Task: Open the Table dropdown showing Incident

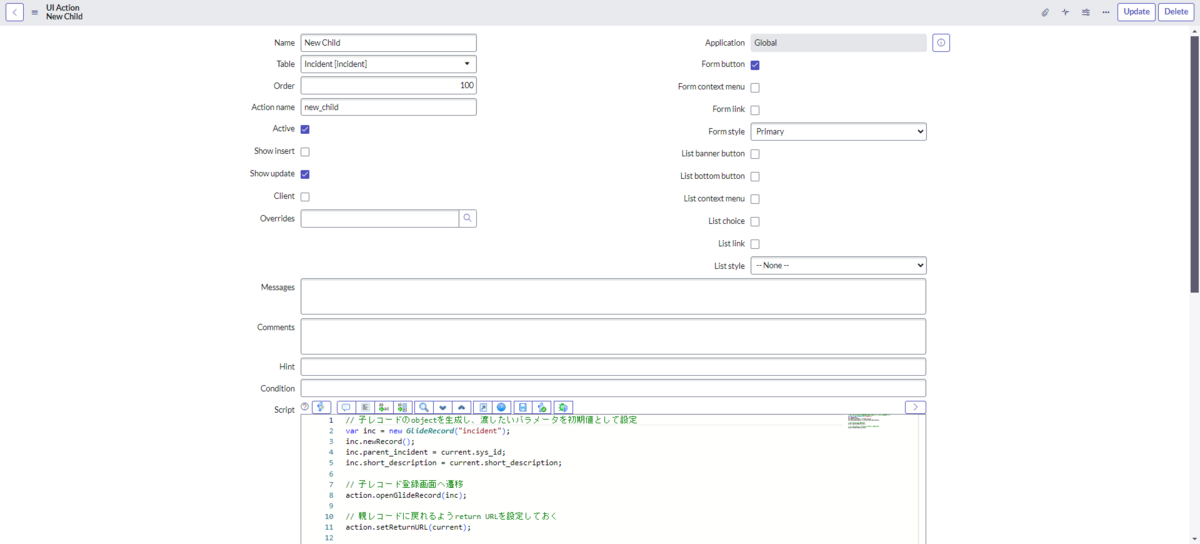Action: [388, 64]
